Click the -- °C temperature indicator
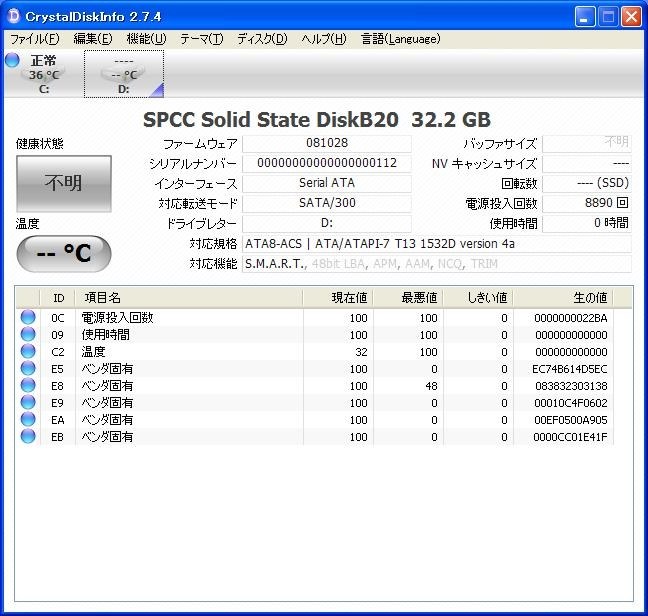Viewport: 648px width, 616px height. (x=64, y=253)
